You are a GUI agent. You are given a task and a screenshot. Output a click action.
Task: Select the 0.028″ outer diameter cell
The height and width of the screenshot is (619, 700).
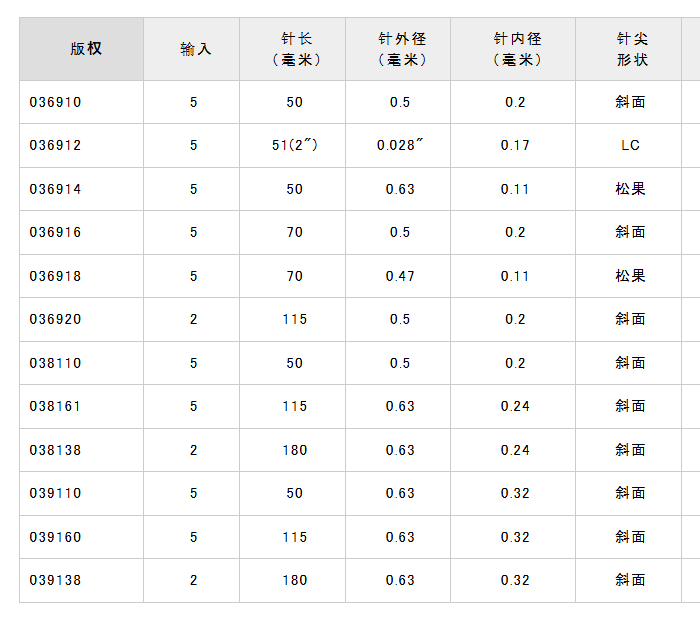point(400,146)
